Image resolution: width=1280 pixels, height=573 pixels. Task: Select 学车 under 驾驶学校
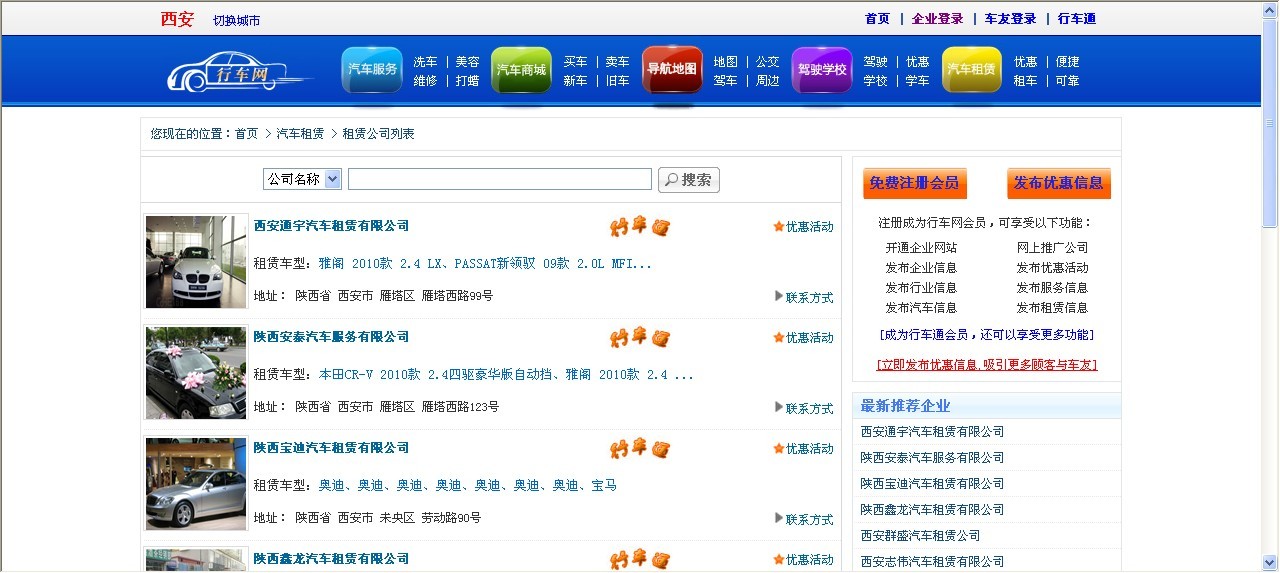point(918,81)
